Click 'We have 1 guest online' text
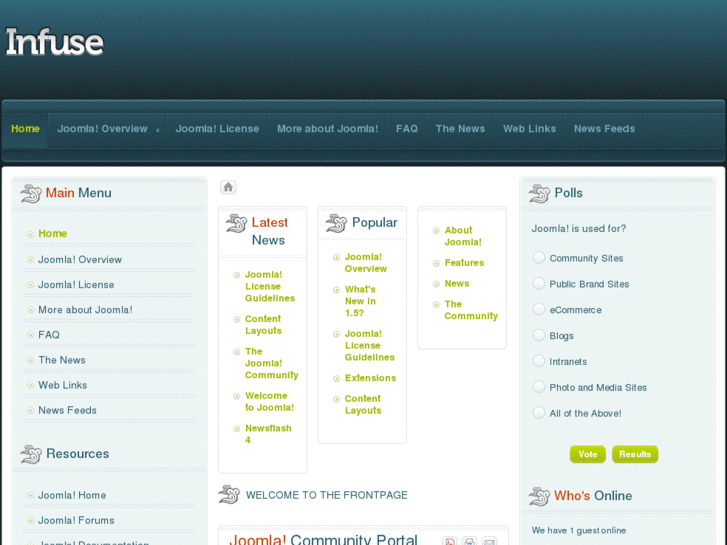 [x=579, y=530]
